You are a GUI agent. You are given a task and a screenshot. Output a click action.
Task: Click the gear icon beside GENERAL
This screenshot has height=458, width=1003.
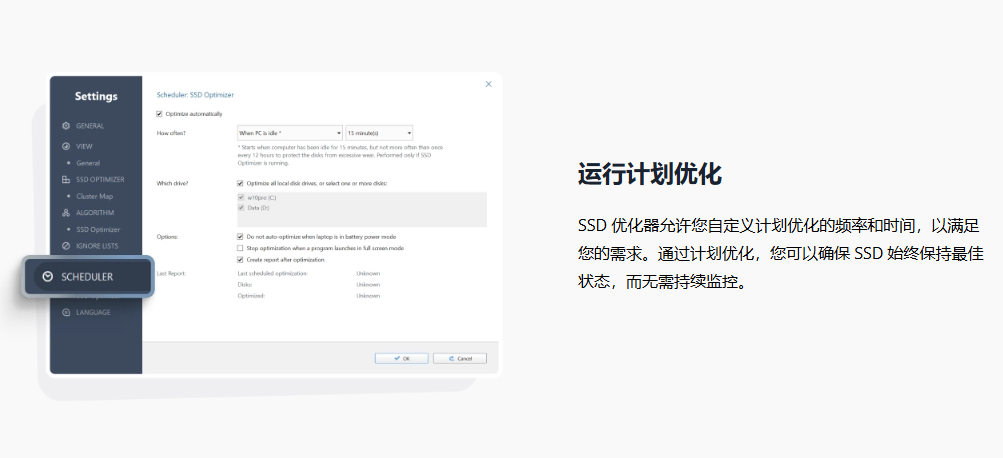[x=66, y=126]
